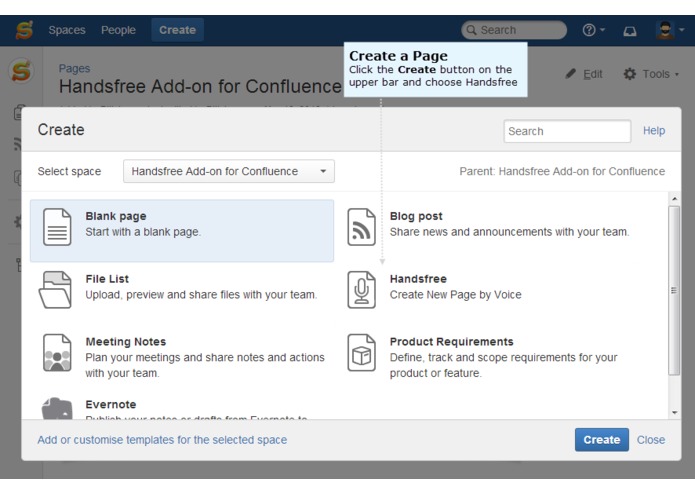Open the Tools gear menu
The height and width of the screenshot is (494, 695).
point(651,74)
